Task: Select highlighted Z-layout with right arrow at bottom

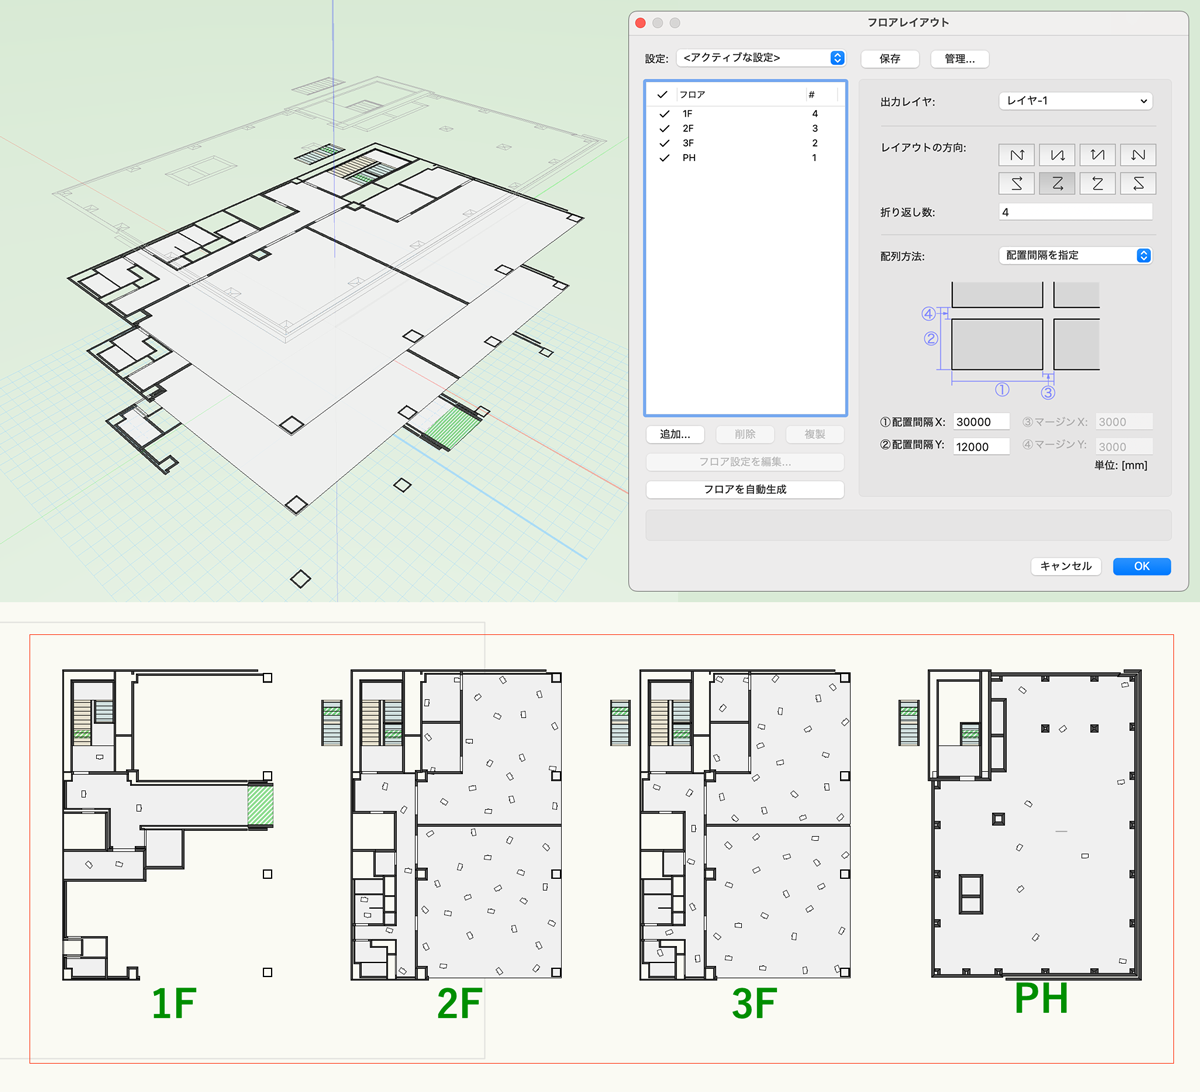Action: 1057,184
